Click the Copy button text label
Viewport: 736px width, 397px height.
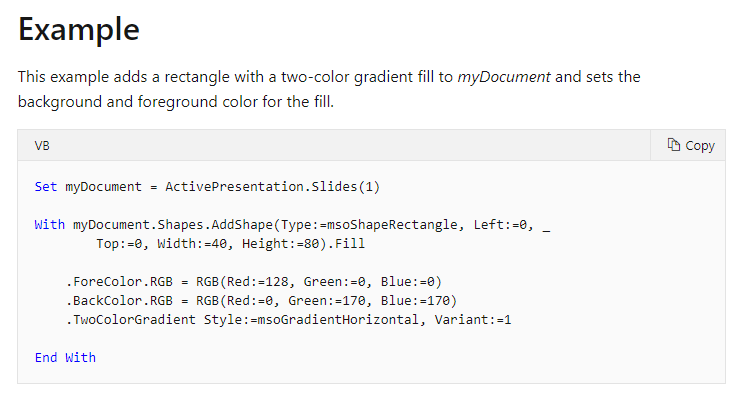[x=700, y=146]
